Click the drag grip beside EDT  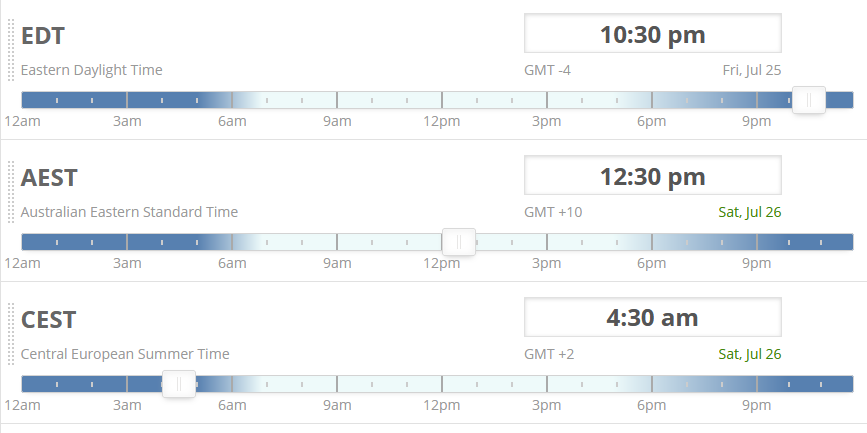[10, 48]
